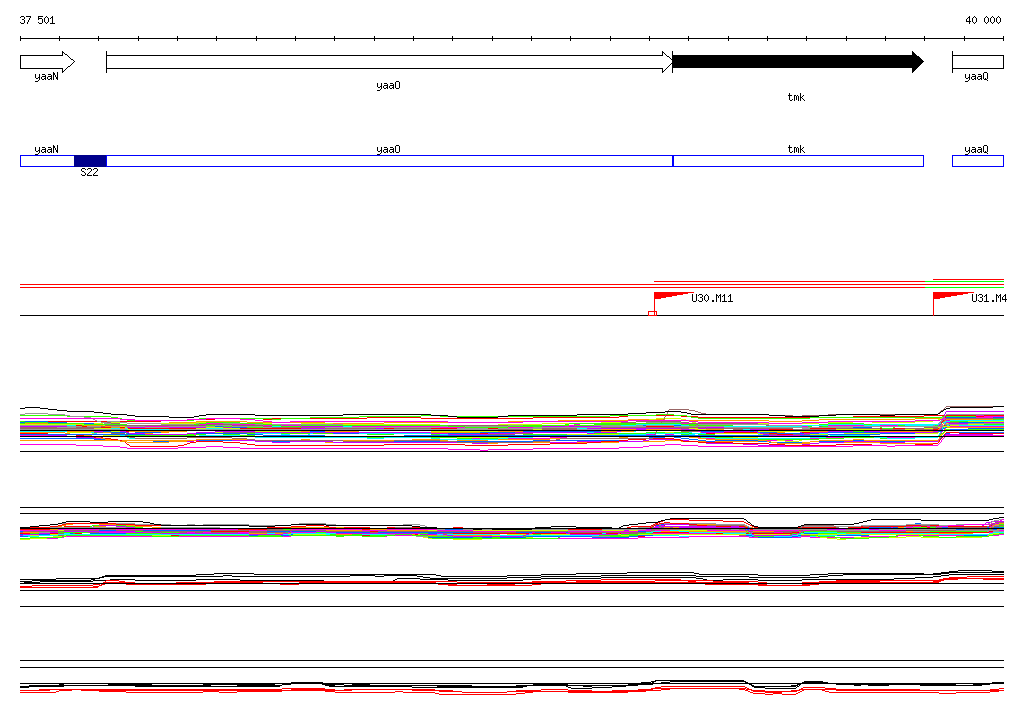The image size is (1024, 714).
Task: Click the black tmk gene arrow
Action: pyautogui.click(x=798, y=62)
